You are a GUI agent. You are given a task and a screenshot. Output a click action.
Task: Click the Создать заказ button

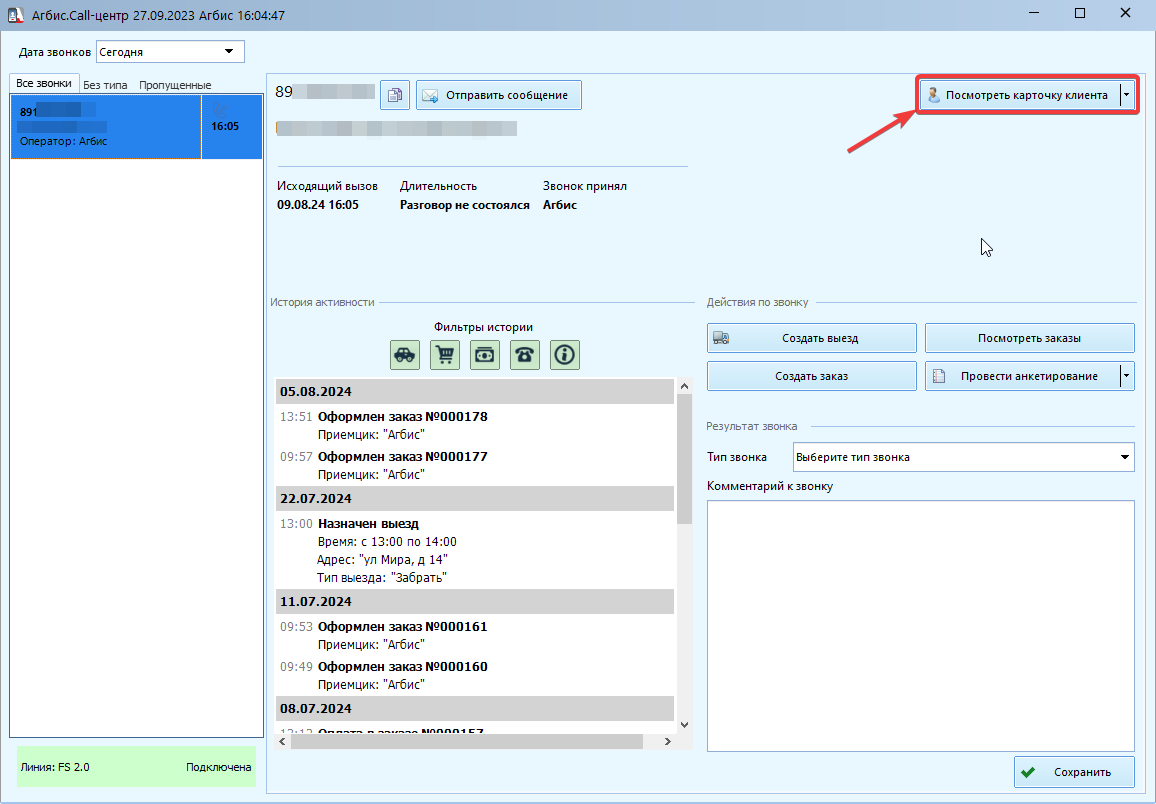pos(811,376)
